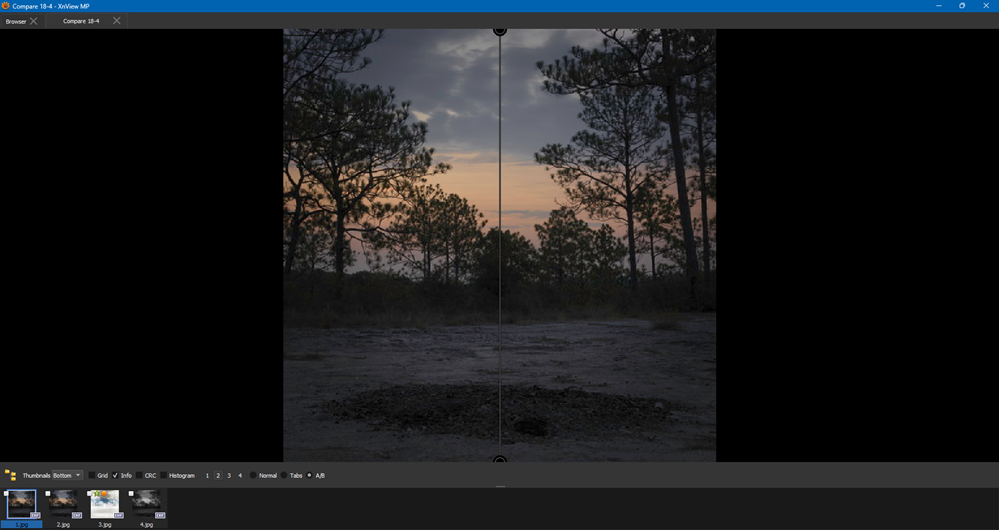Select the Tabs compare mode radio button
999x530 pixels.
[284, 475]
